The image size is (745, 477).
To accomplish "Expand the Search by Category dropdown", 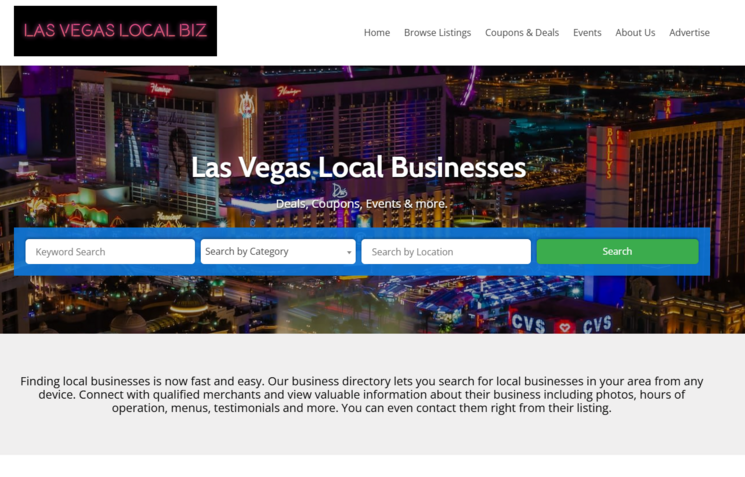I will point(278,251).
